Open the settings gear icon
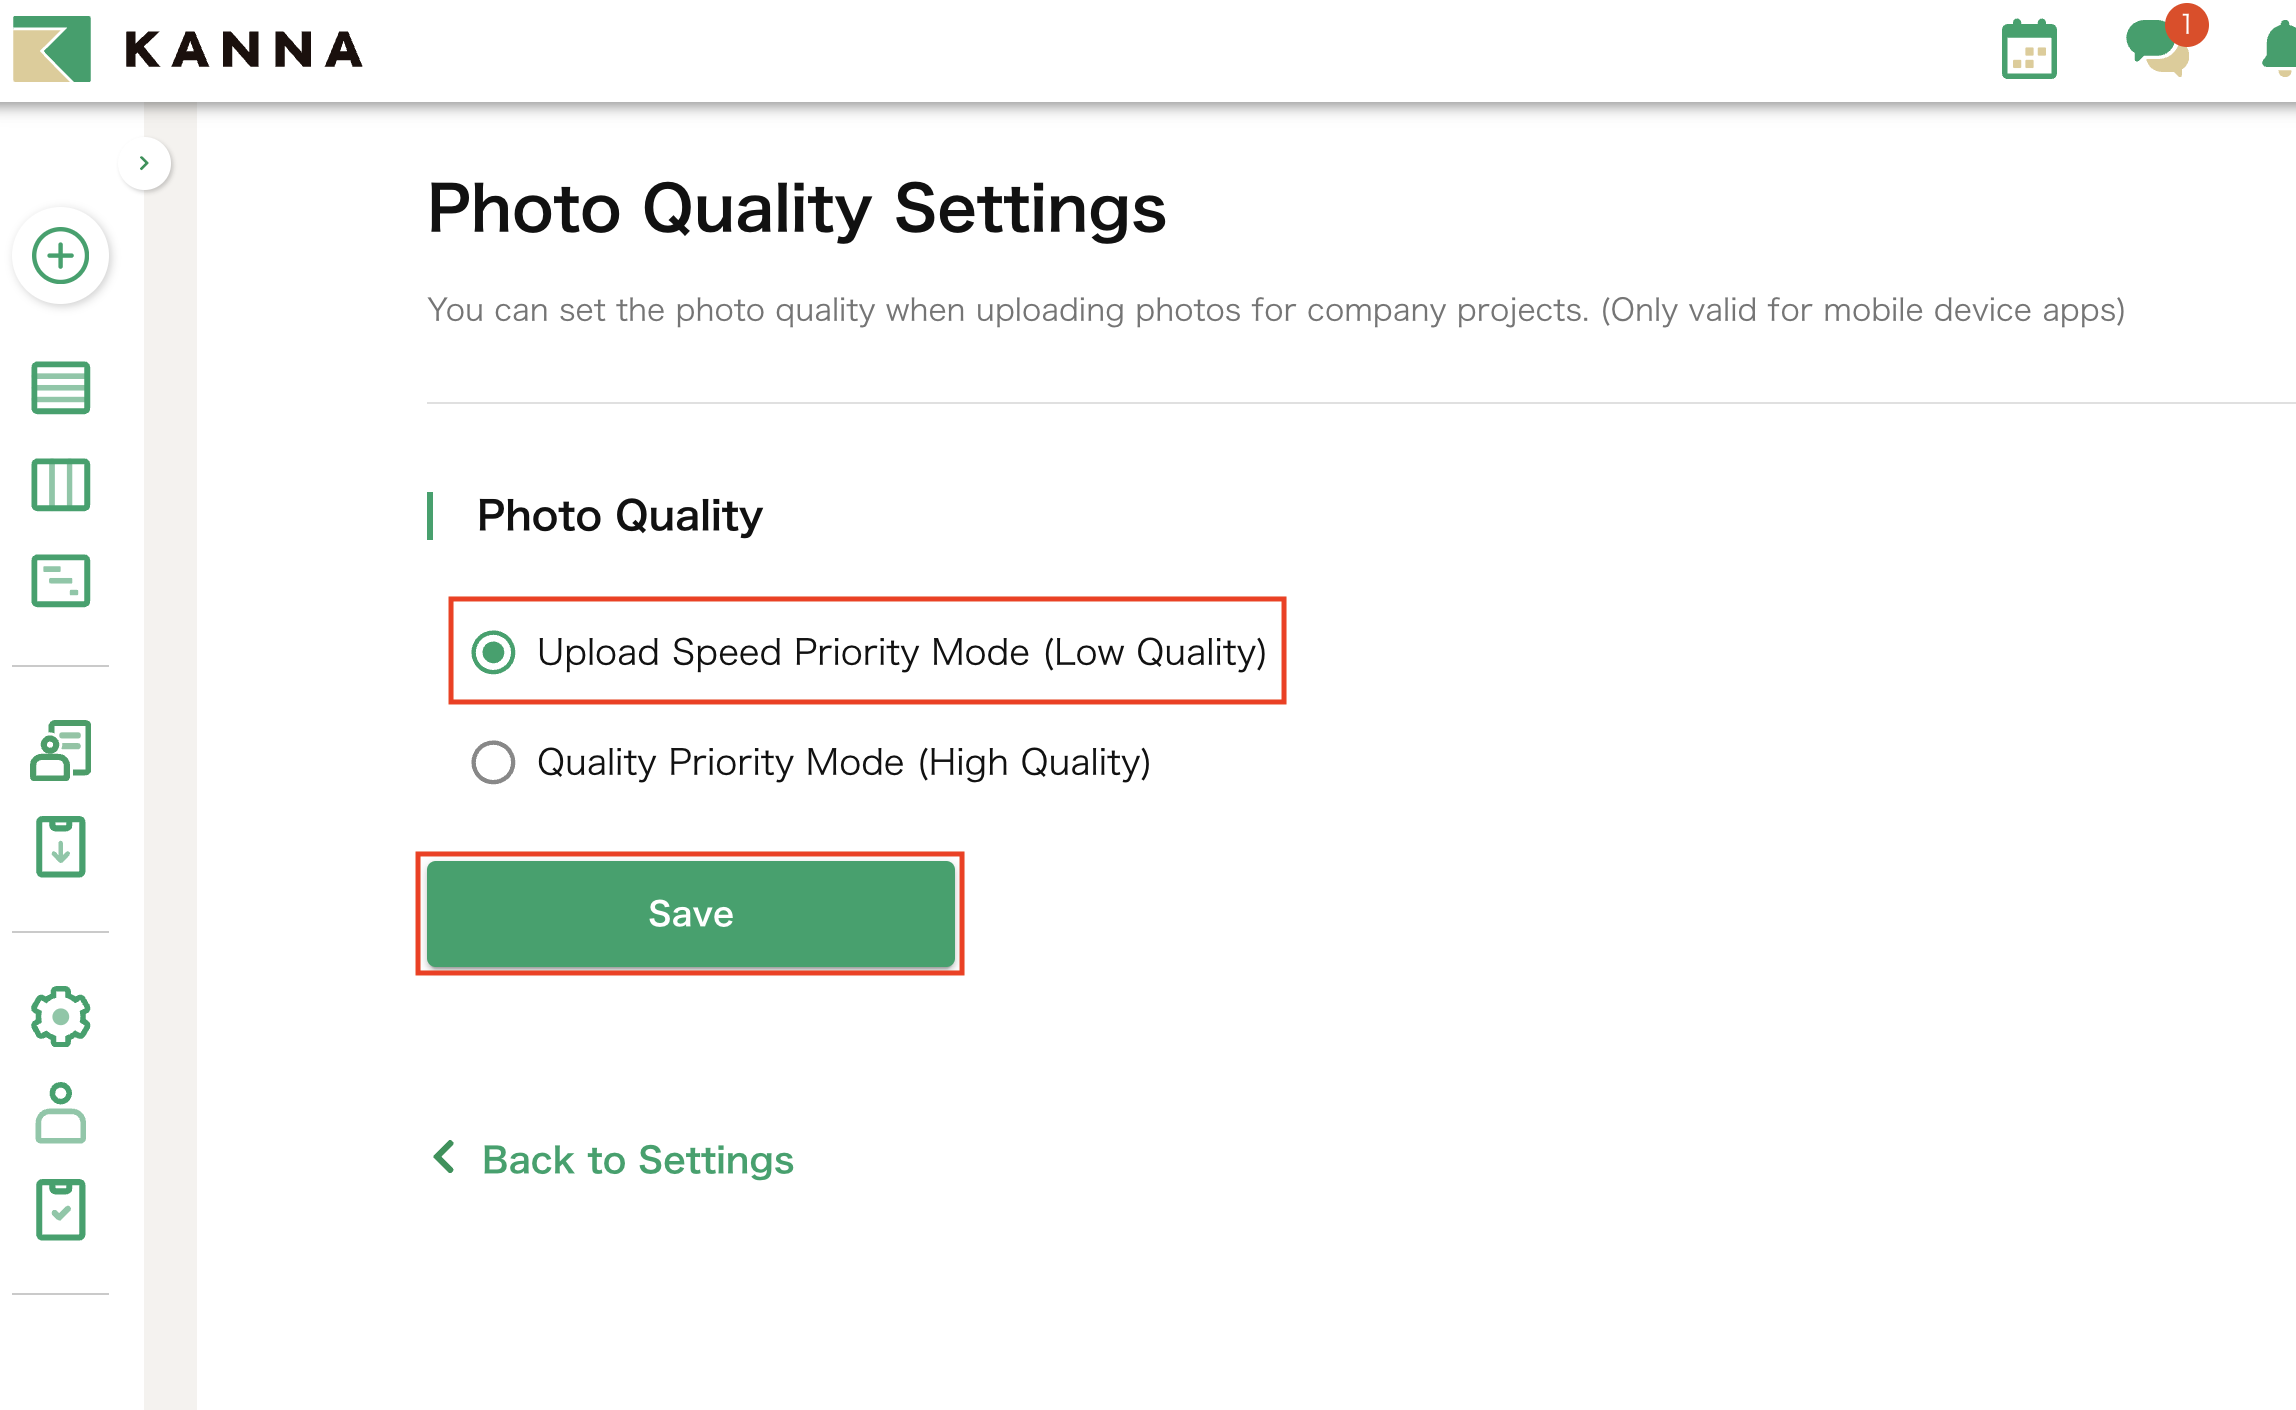This screenshot has width=2296, height=1410. click(x=60, y=1016)
